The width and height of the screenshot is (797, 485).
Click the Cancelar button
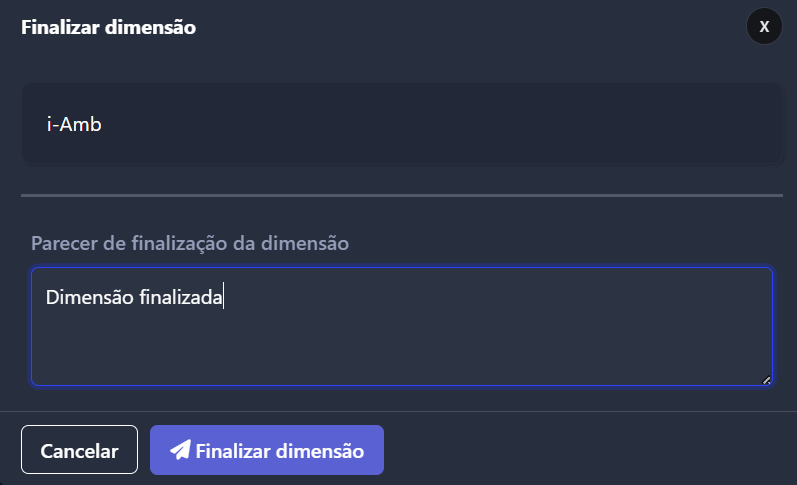coord(79,450)
